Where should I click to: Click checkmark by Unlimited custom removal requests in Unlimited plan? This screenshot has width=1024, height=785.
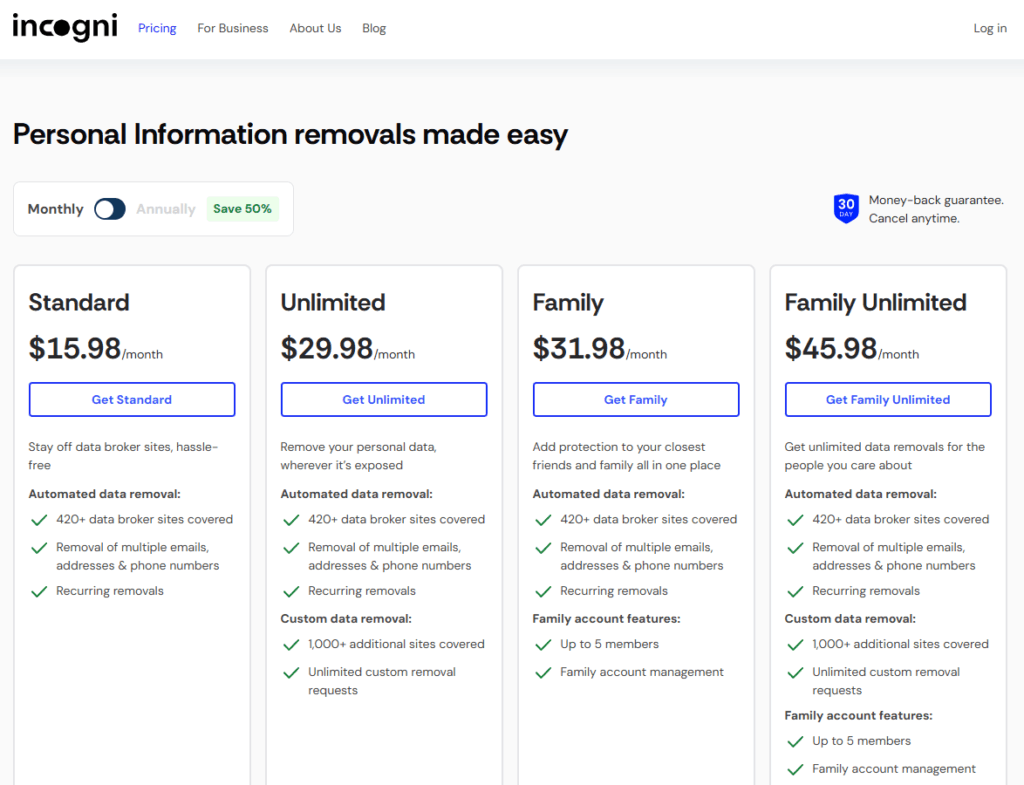[x=292, y=673]
